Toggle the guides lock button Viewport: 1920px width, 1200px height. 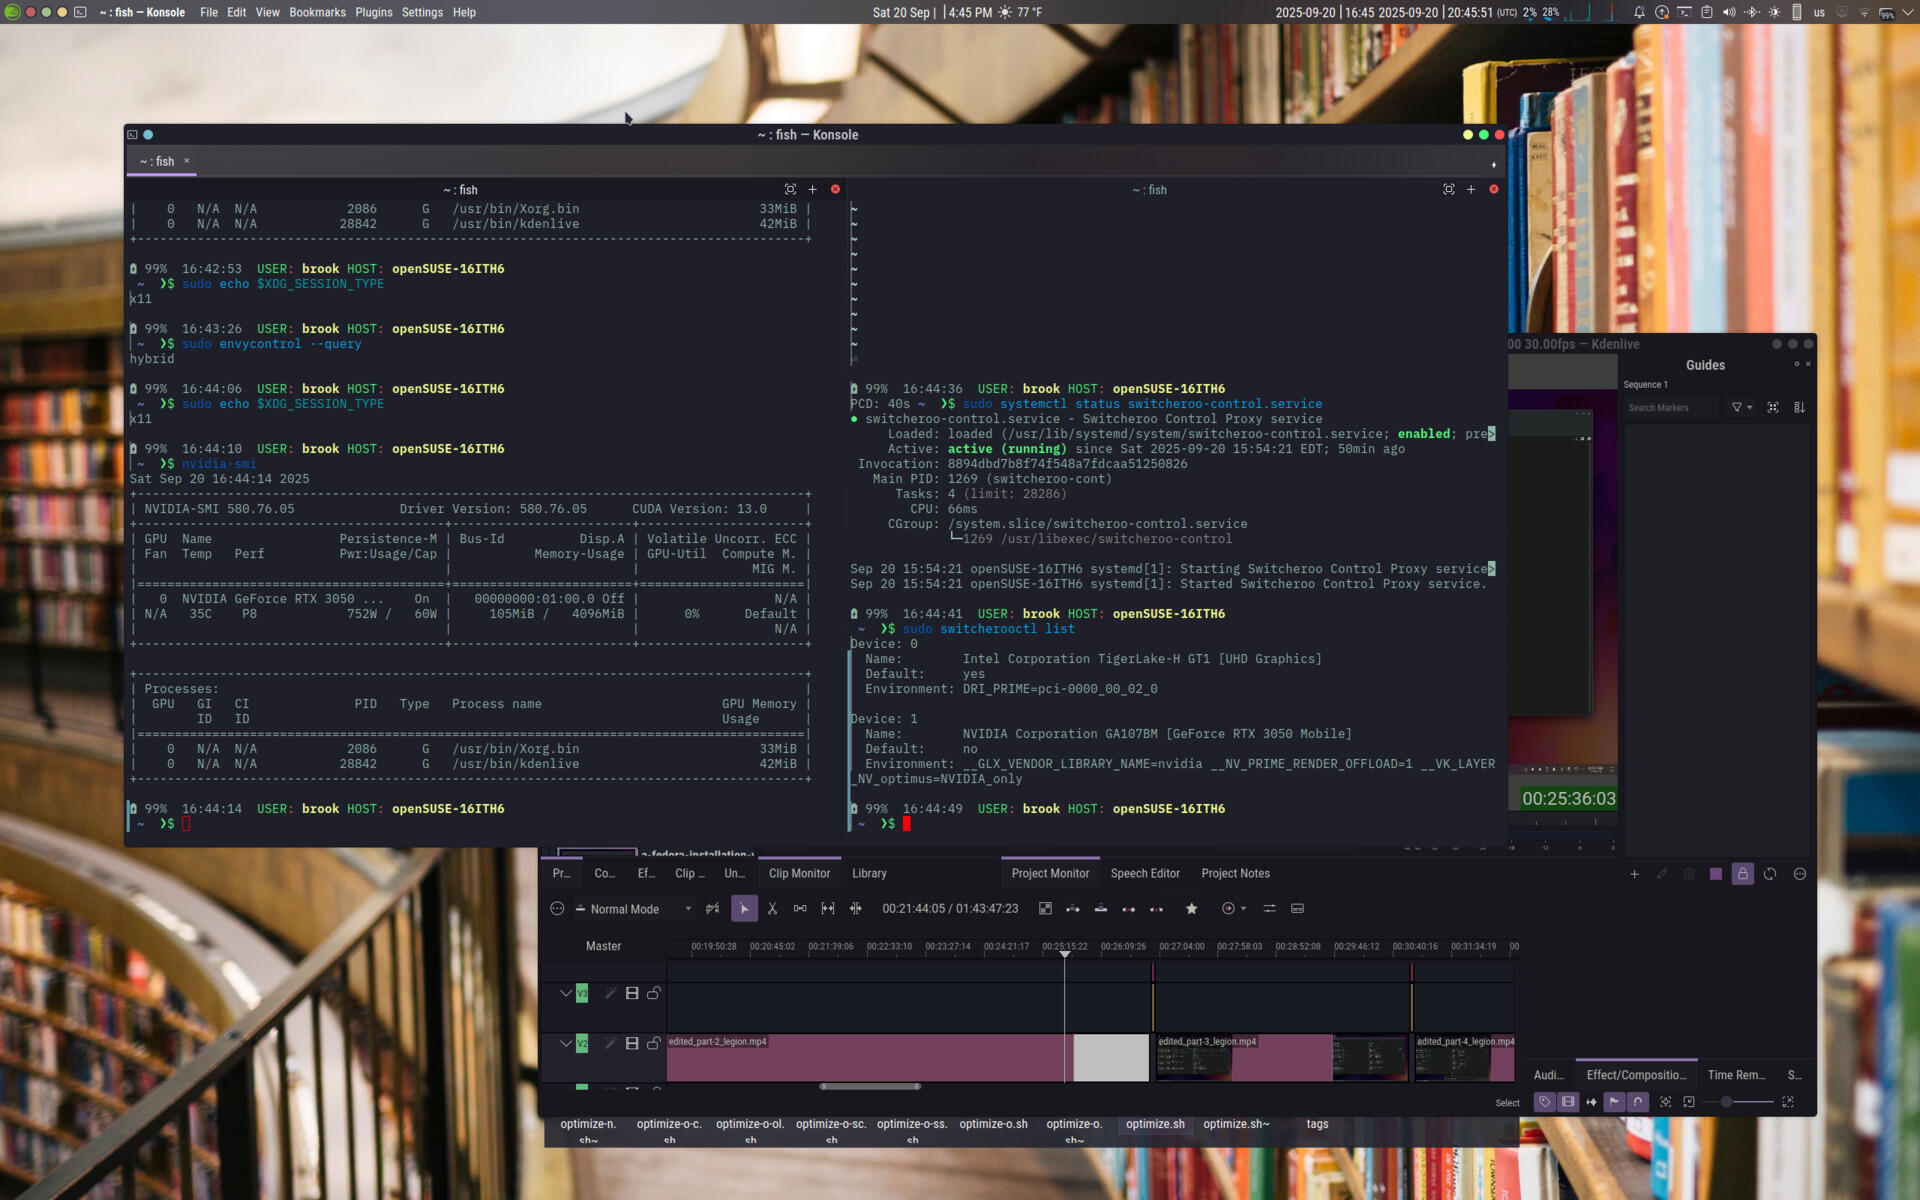(1742, 874)
